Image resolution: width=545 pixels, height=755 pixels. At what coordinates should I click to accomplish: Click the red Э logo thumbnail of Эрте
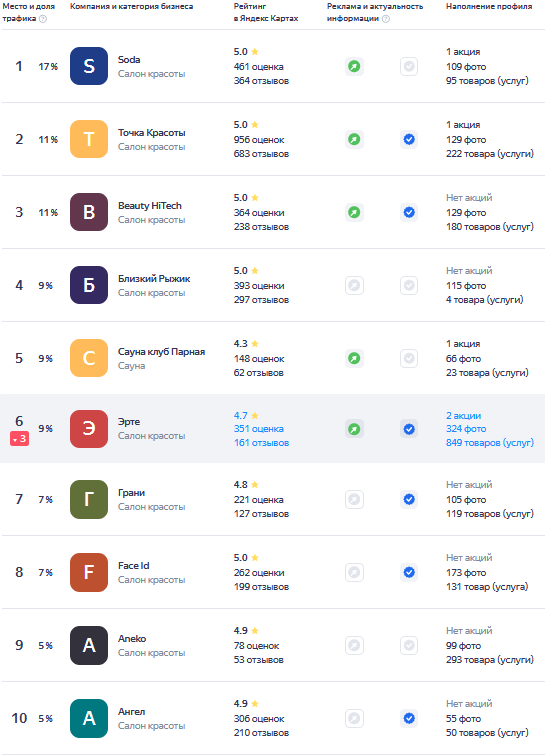tap(89, 429)
